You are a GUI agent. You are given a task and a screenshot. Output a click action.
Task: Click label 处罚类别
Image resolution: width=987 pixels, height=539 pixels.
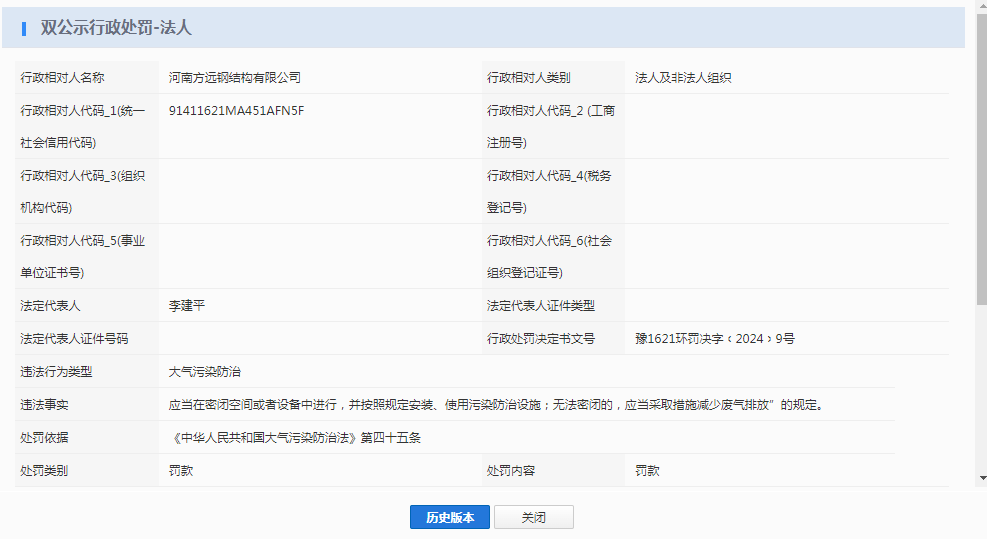tap(44, 471)
